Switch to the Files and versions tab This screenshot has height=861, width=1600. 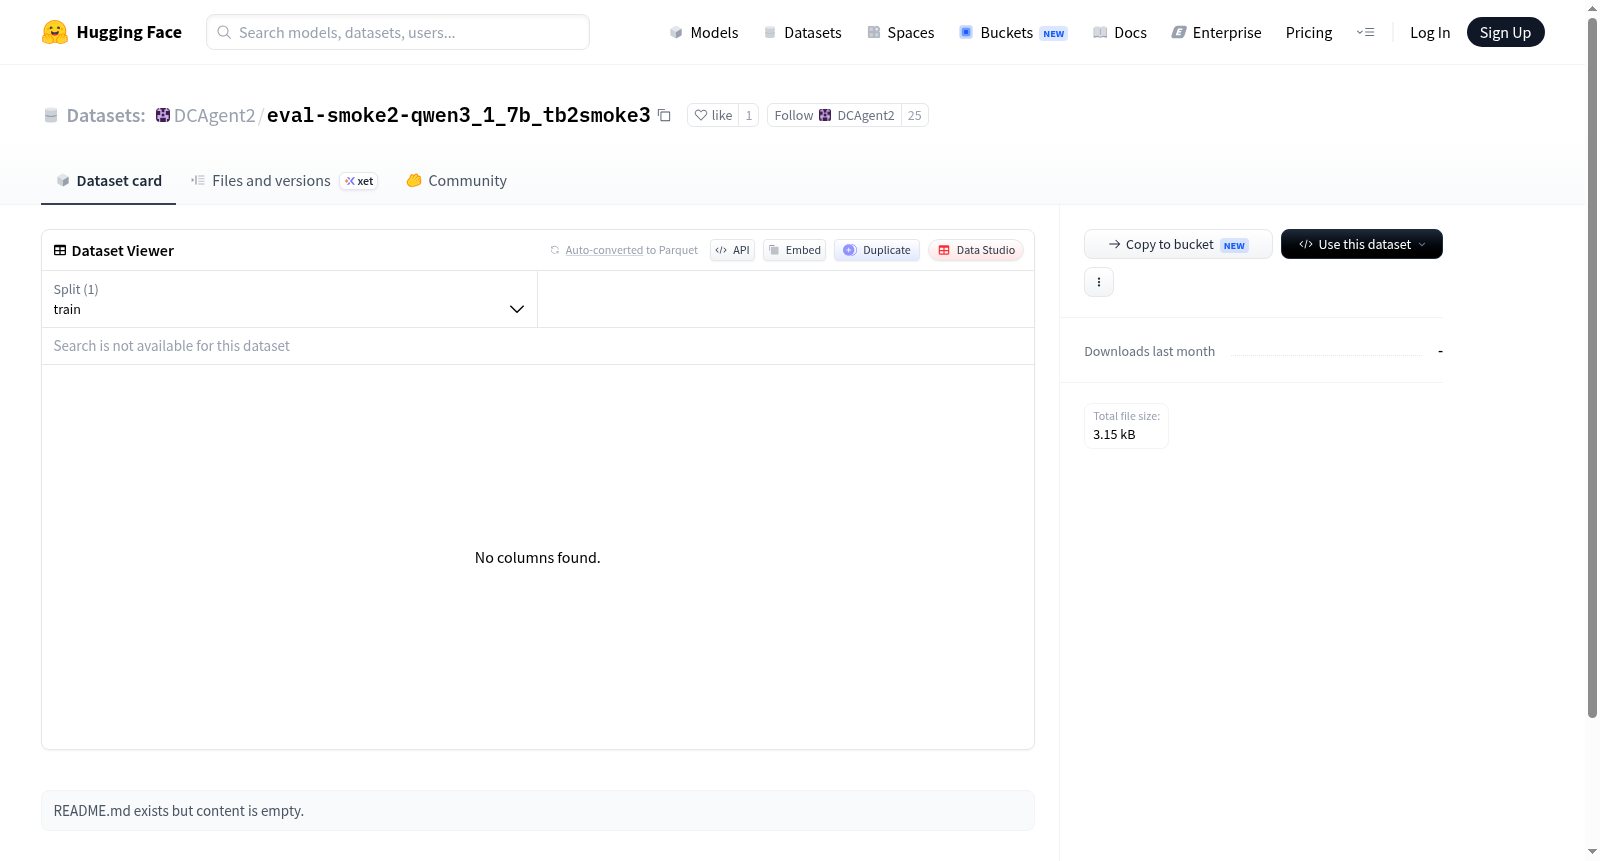pos(284,181)
